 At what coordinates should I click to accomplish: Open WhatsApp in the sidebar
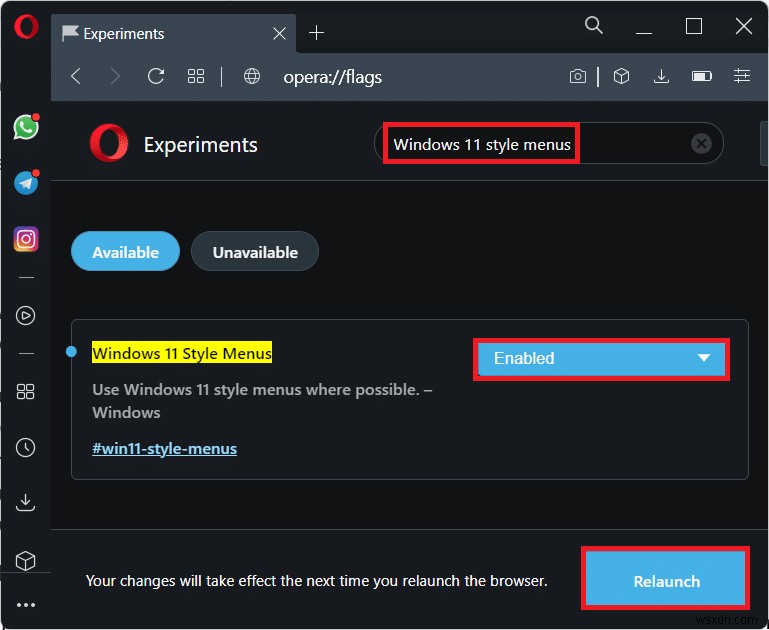pyautogui.click(x=26, y=127)
